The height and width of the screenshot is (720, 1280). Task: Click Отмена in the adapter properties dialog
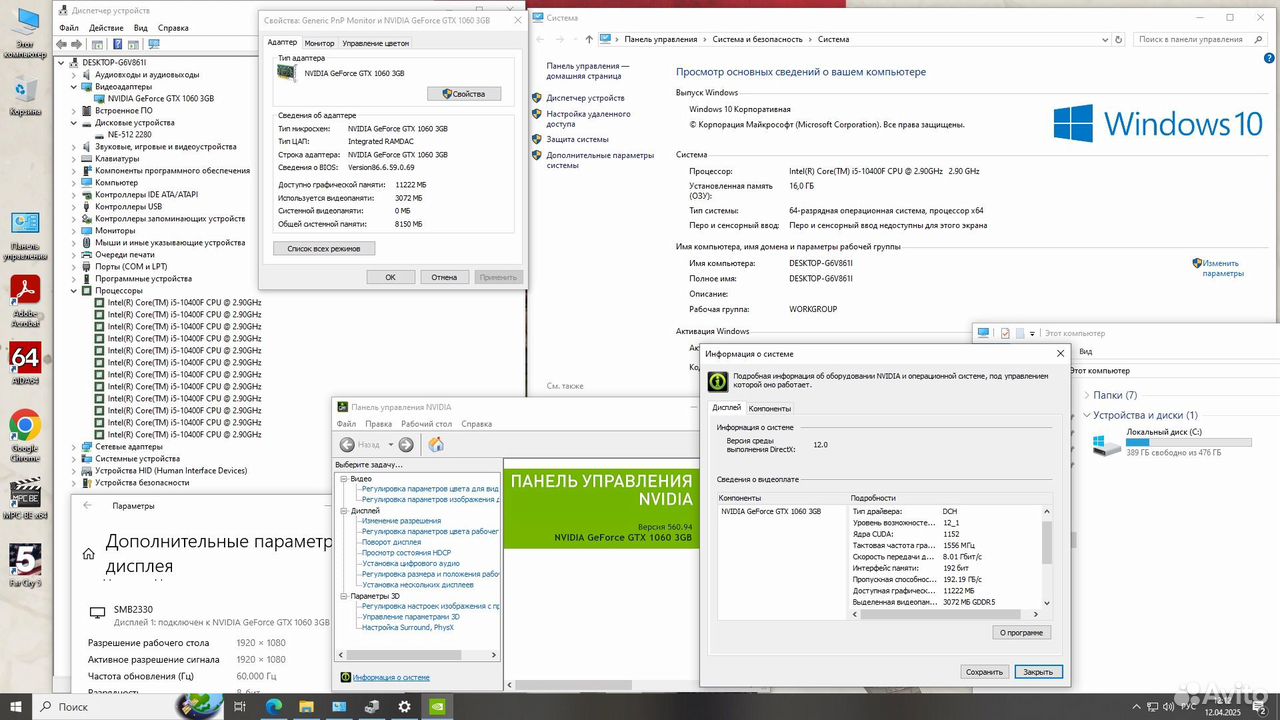(x=444, y=277)
